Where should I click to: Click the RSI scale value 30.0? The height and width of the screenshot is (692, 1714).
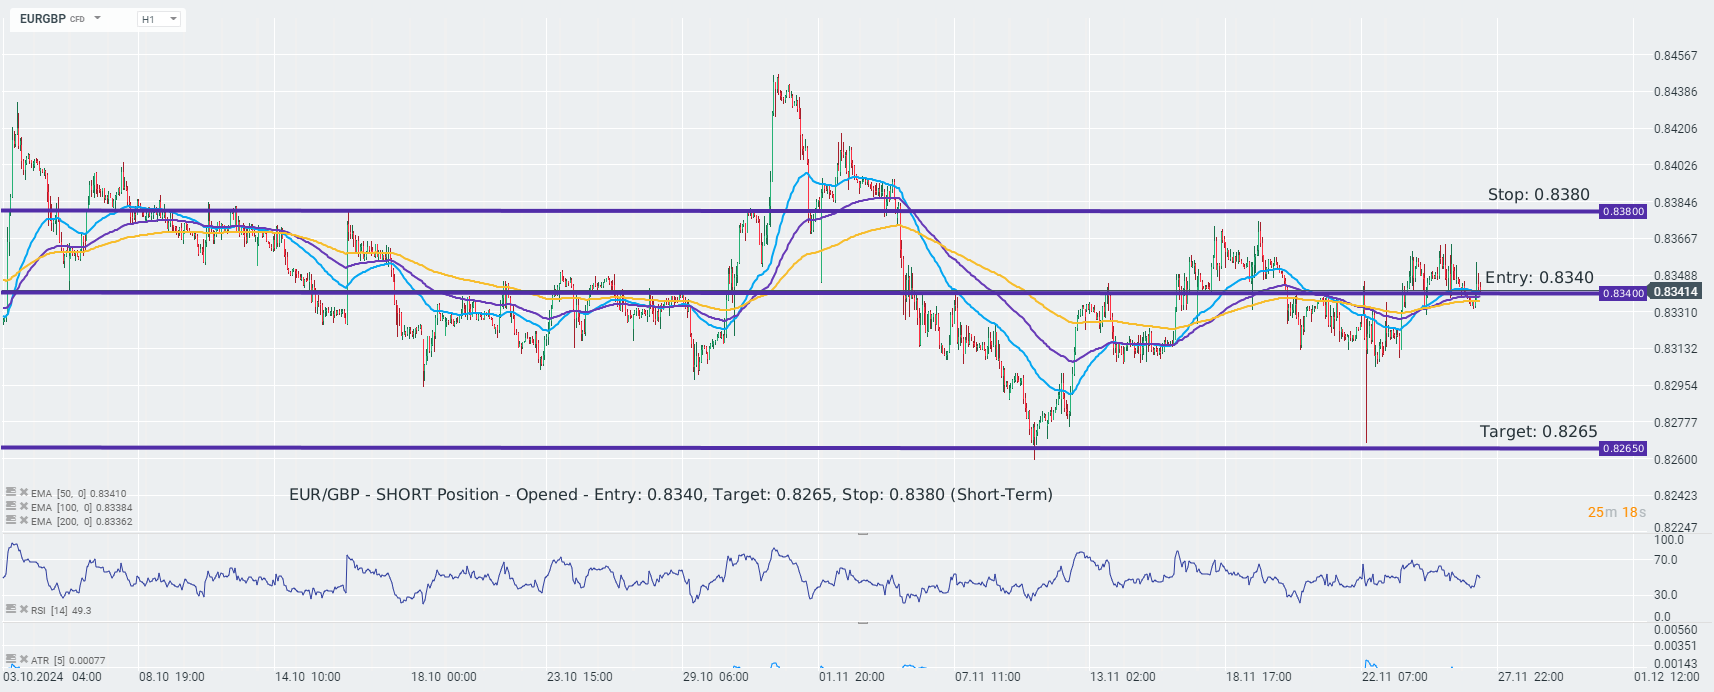pos(1666,595)
